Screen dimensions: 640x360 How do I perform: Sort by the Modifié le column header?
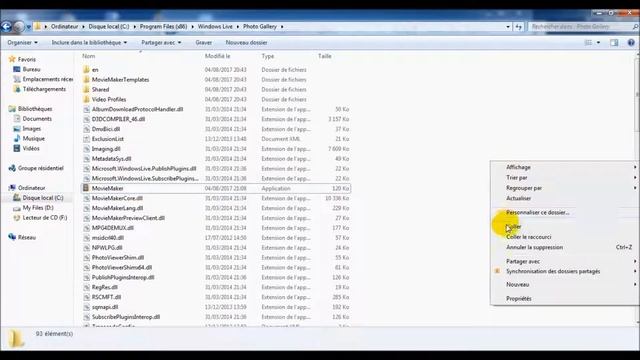pos(218,56)
